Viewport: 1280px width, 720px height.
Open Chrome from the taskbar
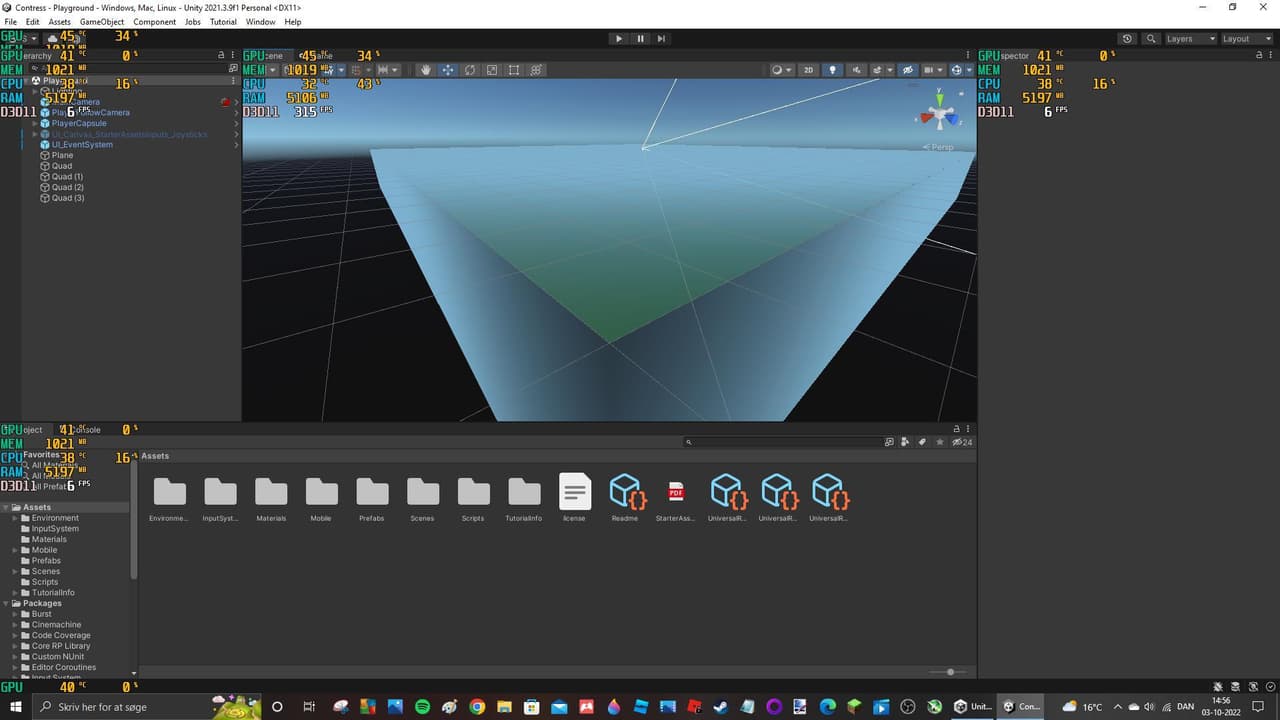point(477,706)
